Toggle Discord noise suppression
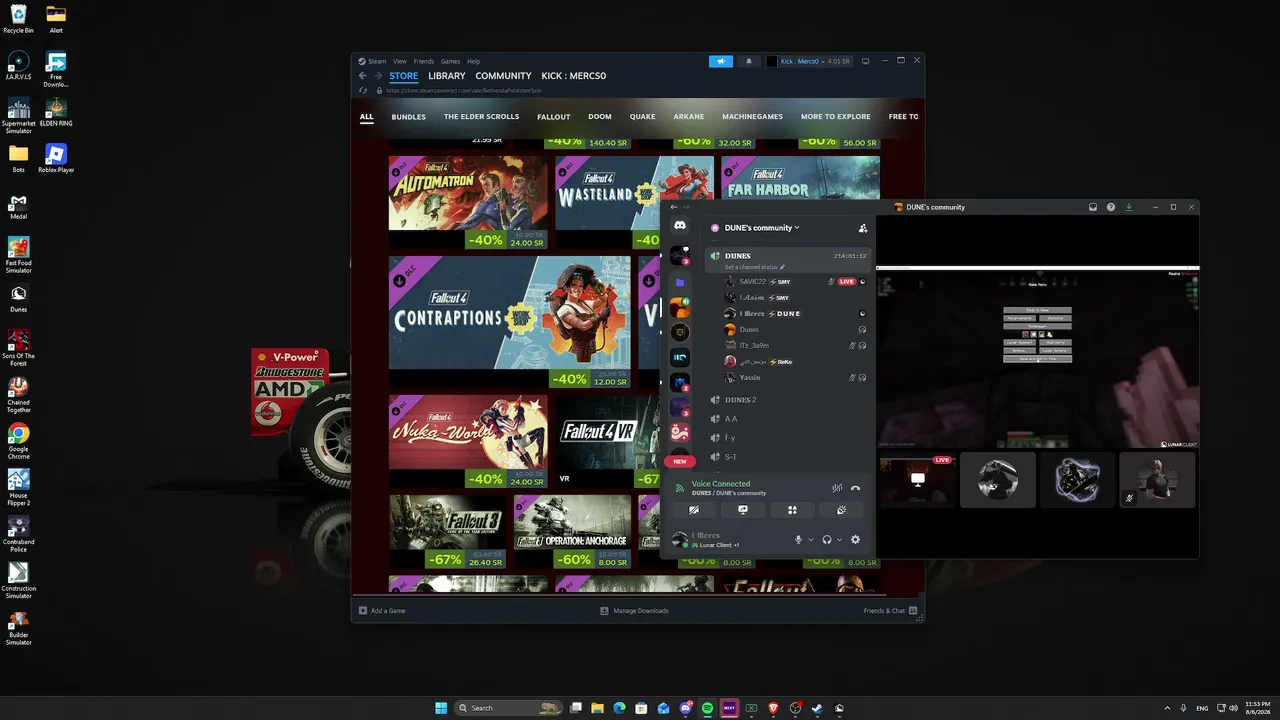This screenshot has width=1280, height=720. point(837,488)
